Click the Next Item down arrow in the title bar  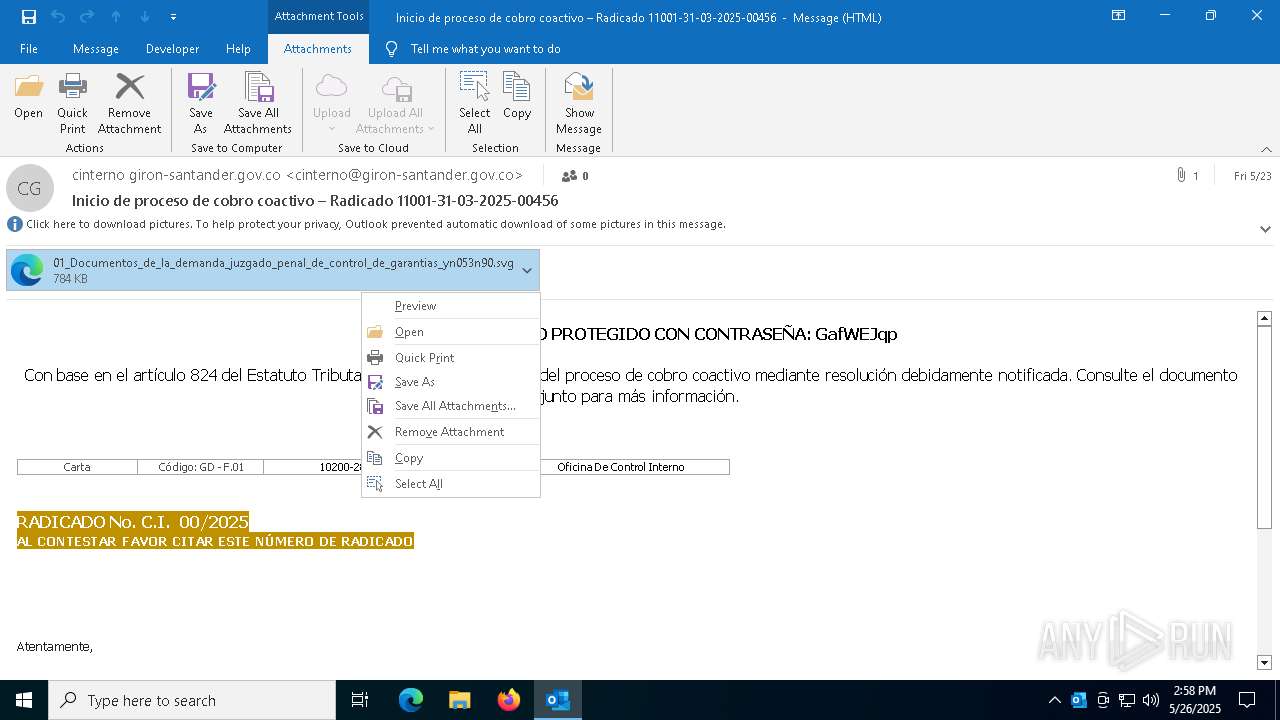[145, 17]
